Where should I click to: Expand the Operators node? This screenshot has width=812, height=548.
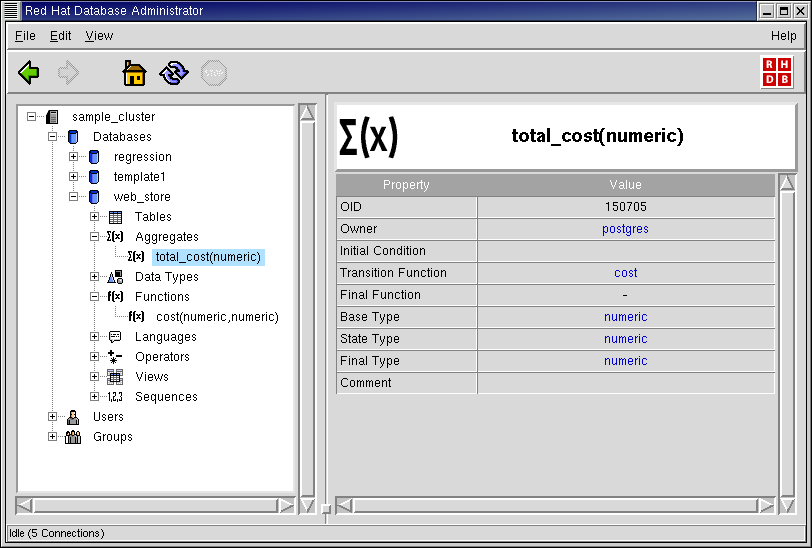click(94, 356)
